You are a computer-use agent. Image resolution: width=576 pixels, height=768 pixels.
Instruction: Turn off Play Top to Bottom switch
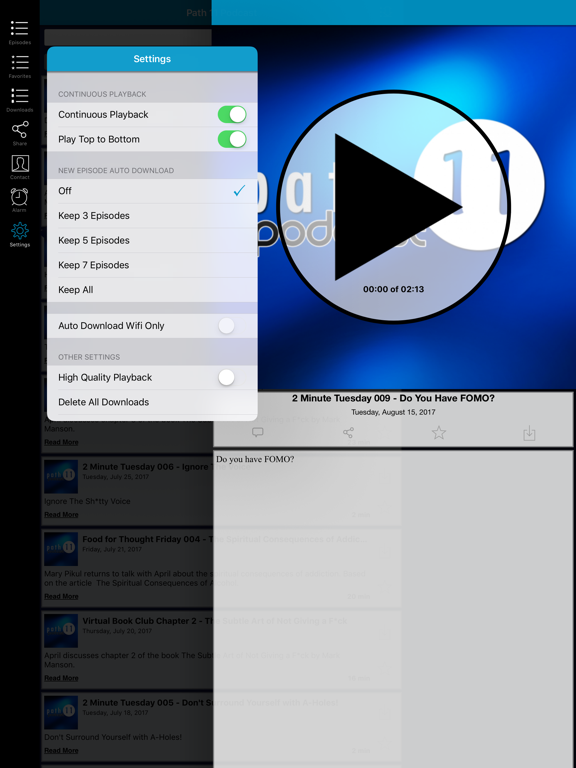pos(232,139)
